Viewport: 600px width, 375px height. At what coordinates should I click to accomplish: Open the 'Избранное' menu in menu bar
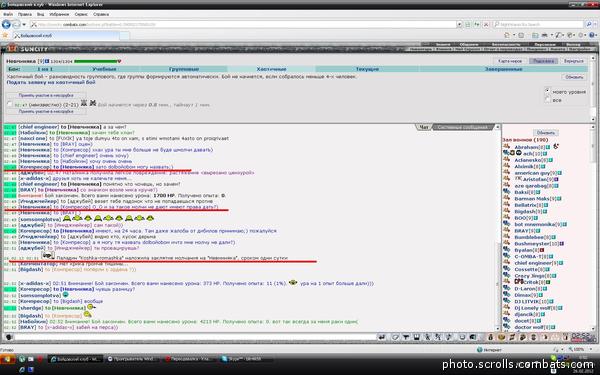pyautogui.click(x=59, y=14)
